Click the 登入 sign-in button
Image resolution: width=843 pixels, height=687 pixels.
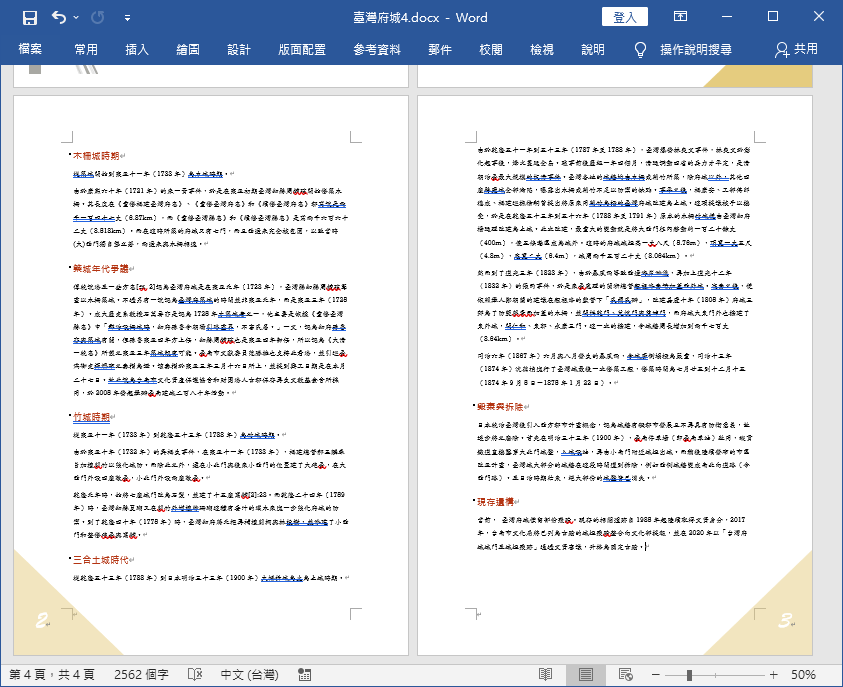pos(625,17)
